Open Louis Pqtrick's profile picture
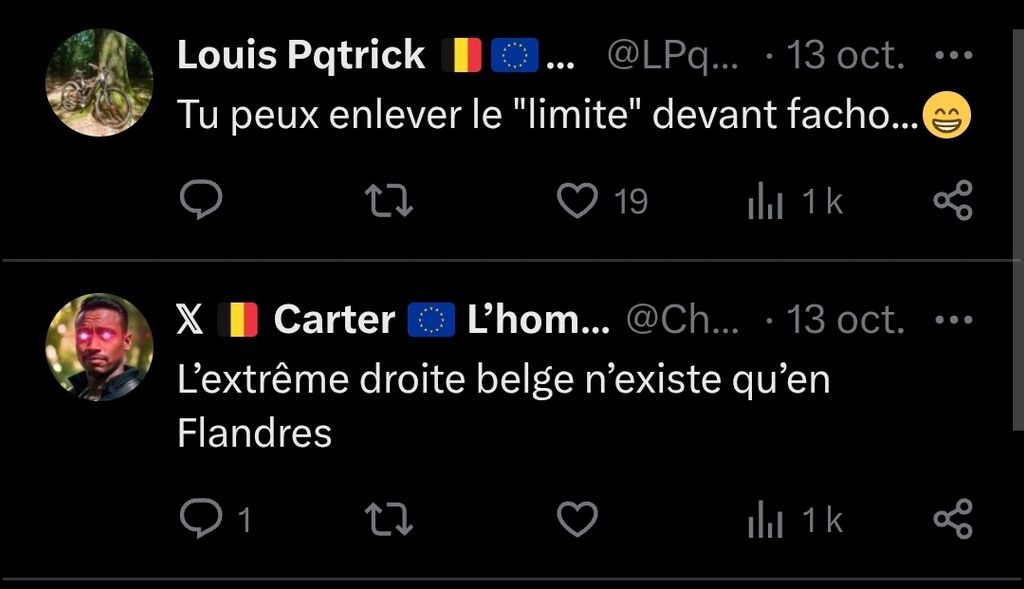Image resolution: width=1024 pixels, height=589 pixels. [x=99, y=82]
